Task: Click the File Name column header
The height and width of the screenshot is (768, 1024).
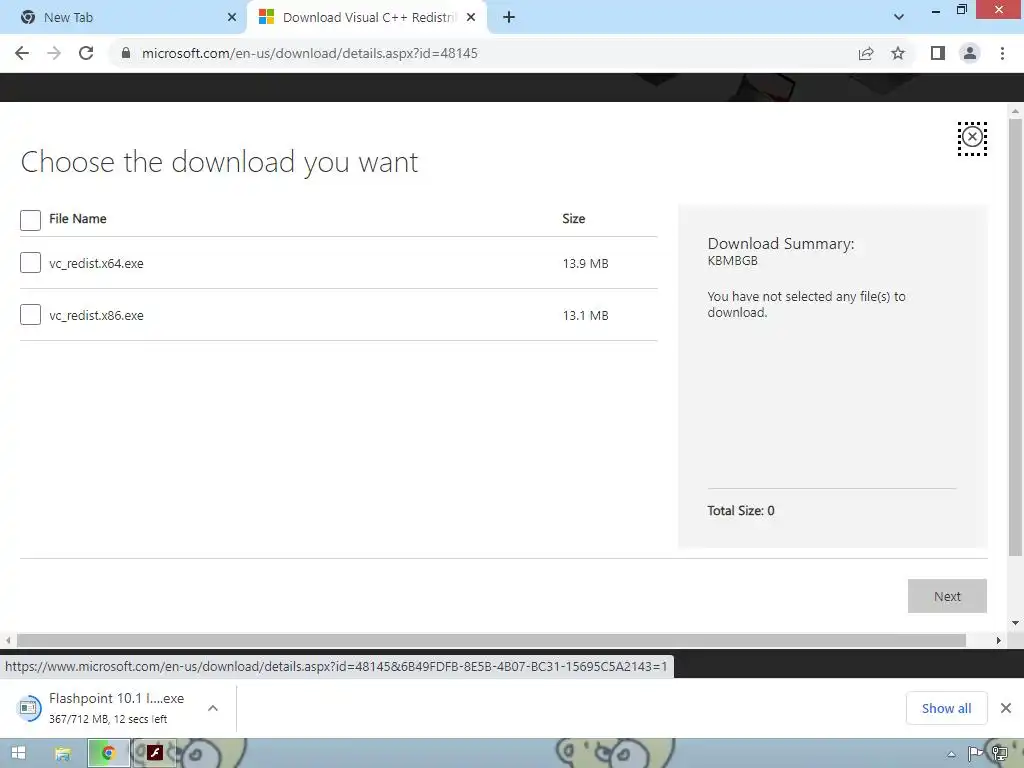Action: coord(78,219)
